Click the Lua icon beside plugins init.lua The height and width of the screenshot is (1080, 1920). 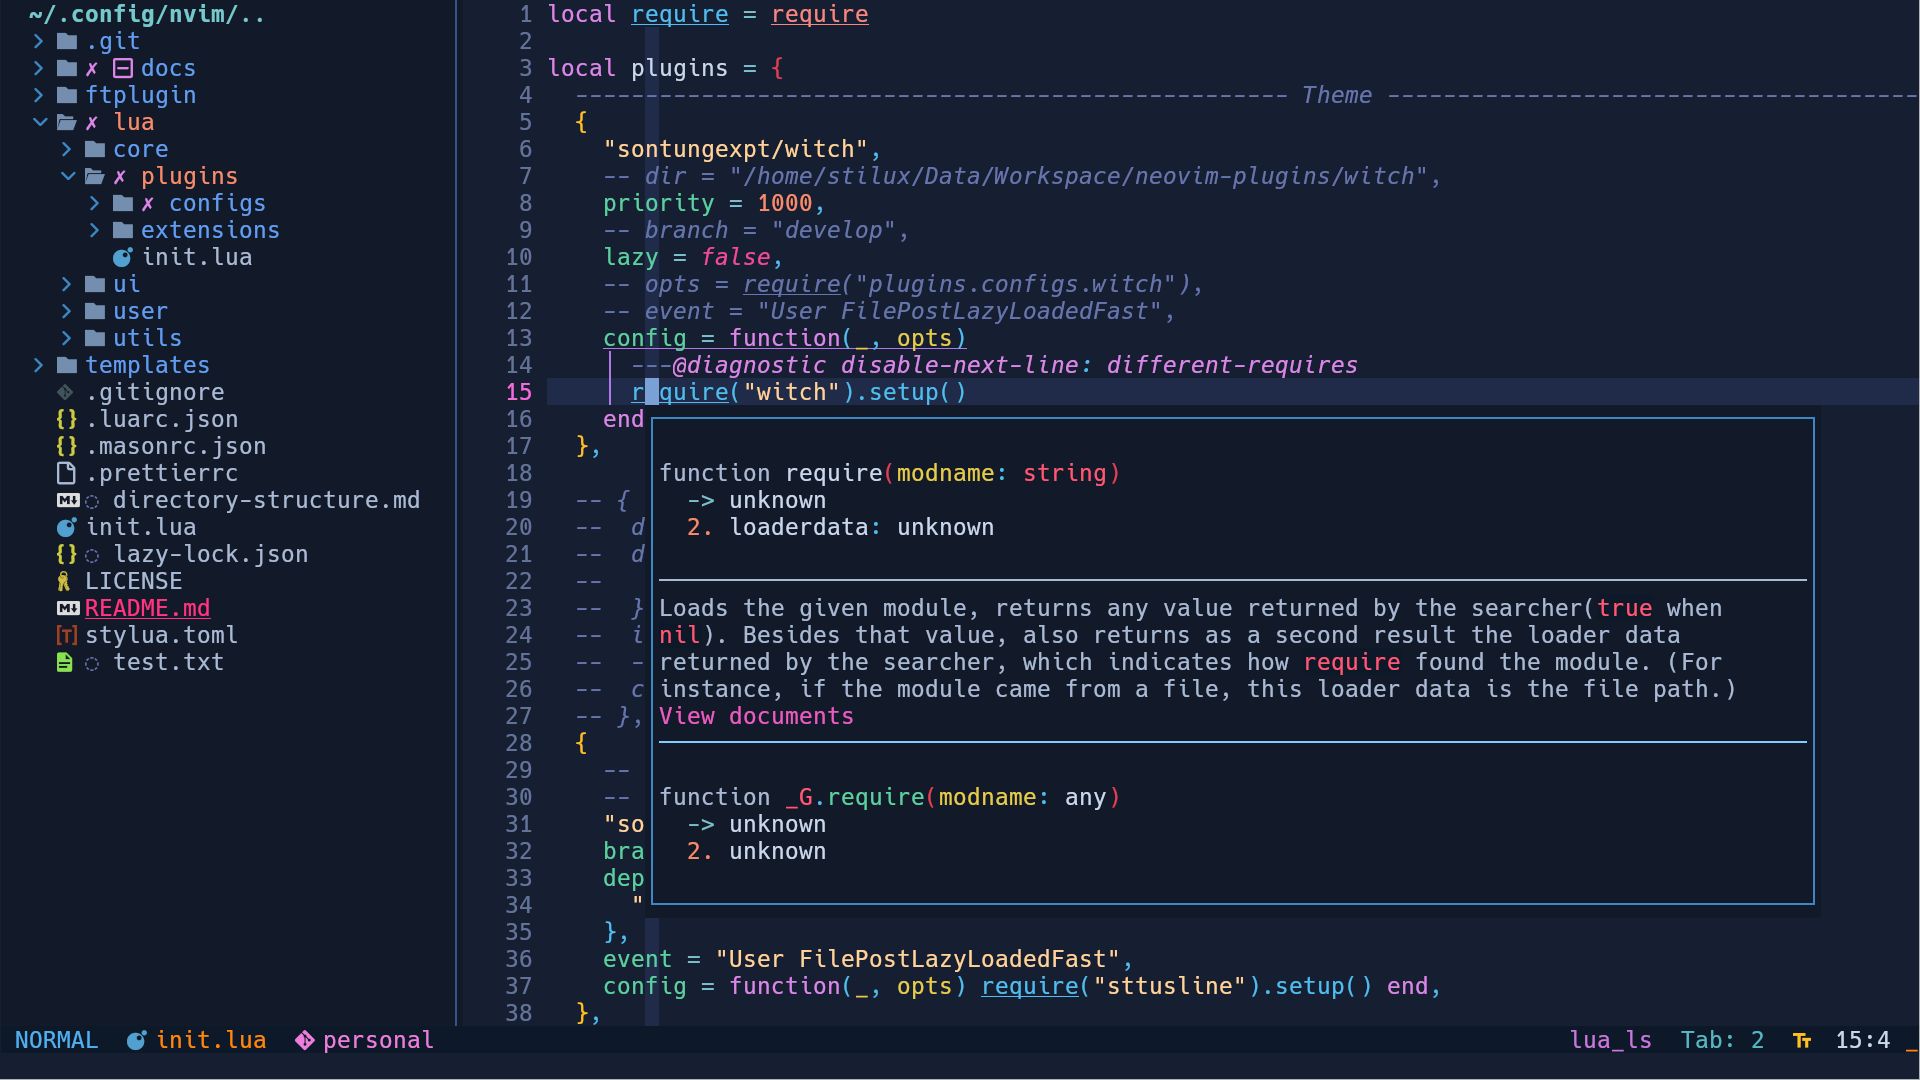coord(122,257)
